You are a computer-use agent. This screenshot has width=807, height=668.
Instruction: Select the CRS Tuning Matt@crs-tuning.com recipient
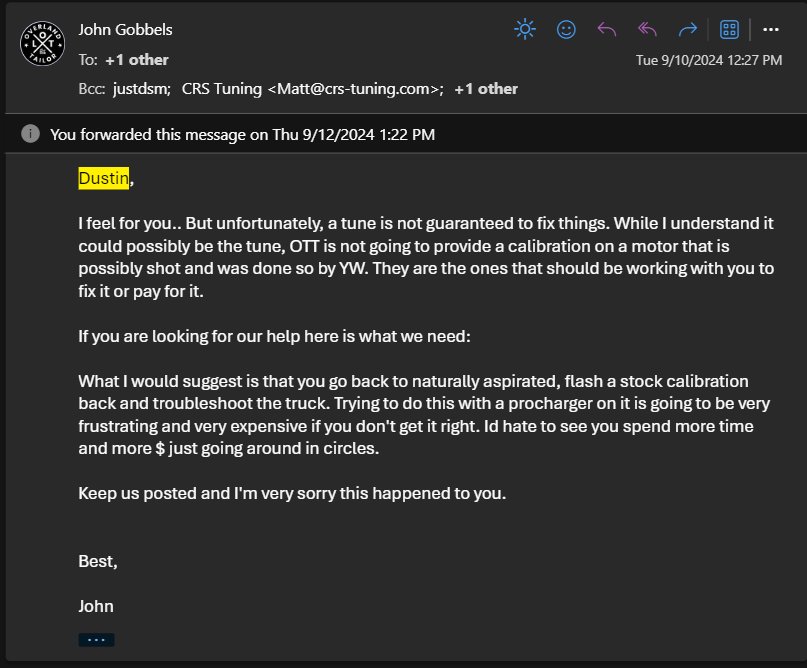click(x=312, y=89)
